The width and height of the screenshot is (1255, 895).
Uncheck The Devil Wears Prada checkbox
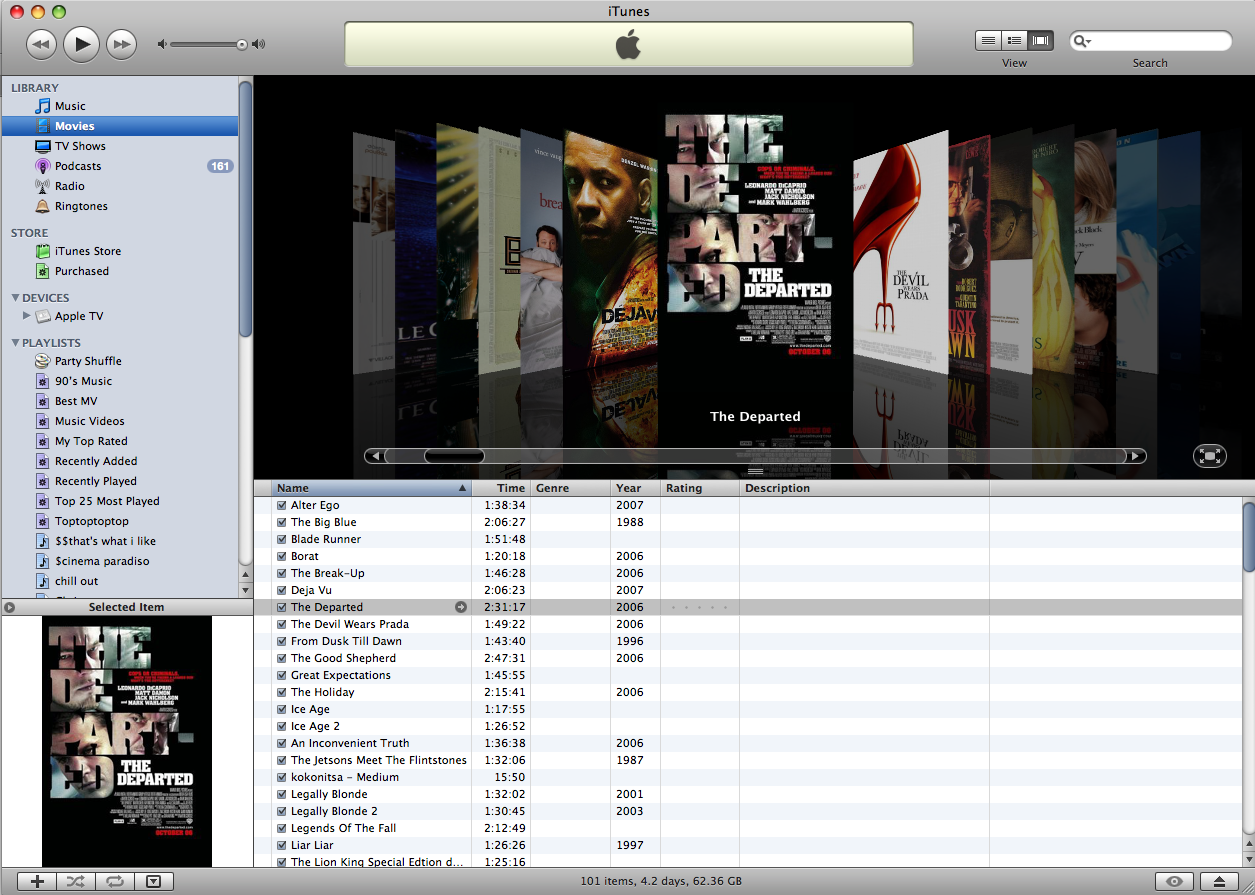(x=282, y=625)
